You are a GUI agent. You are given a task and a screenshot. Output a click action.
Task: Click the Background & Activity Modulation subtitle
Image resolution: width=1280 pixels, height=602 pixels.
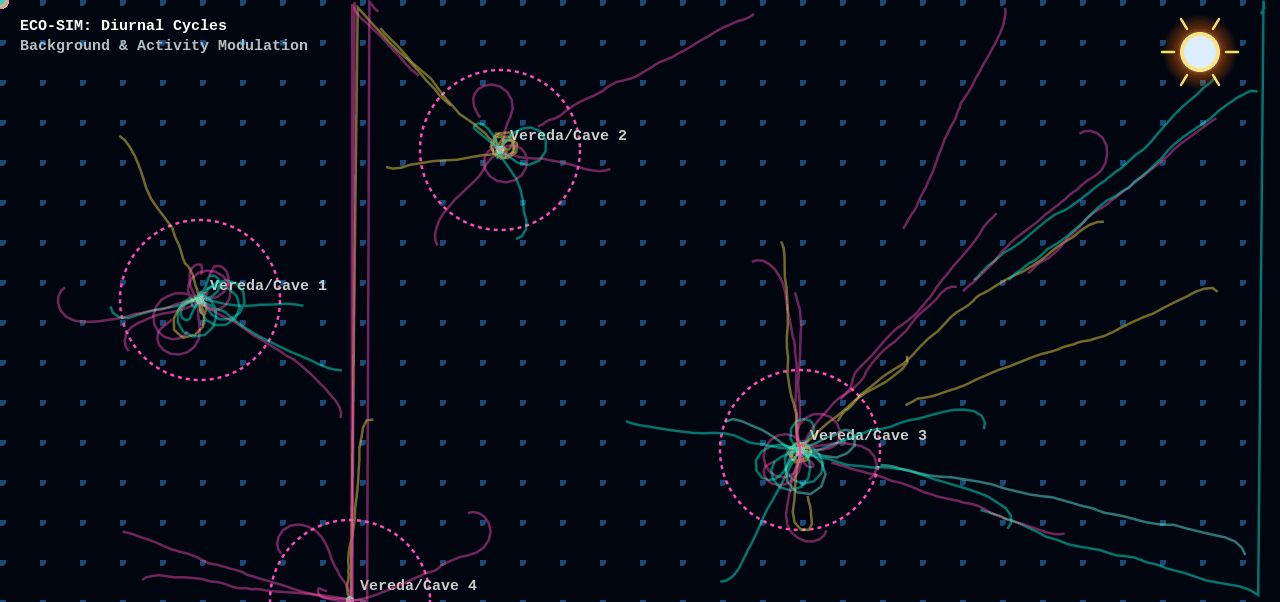(164, 46)
